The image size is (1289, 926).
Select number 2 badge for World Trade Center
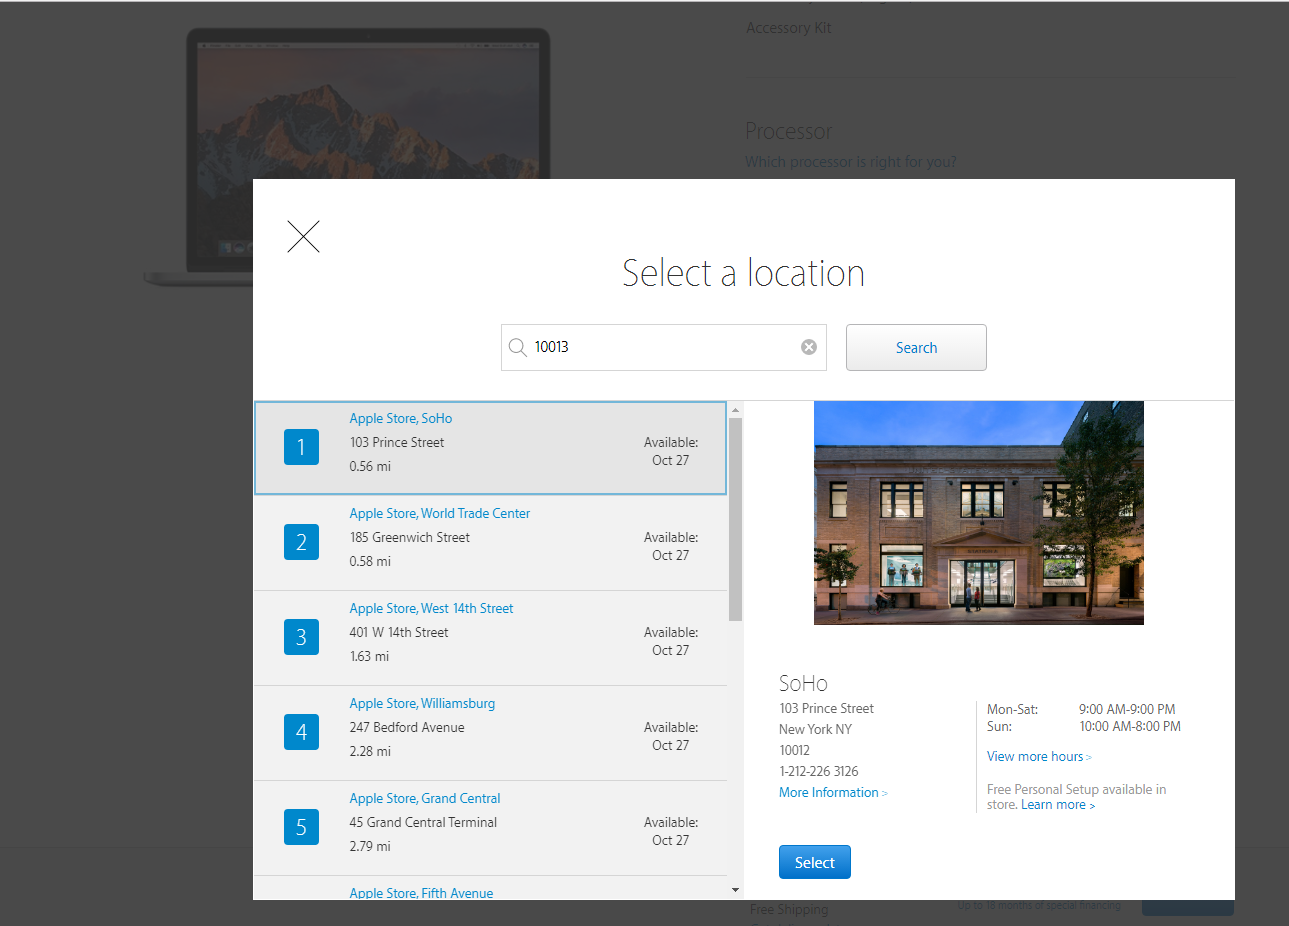coord(301,542)
